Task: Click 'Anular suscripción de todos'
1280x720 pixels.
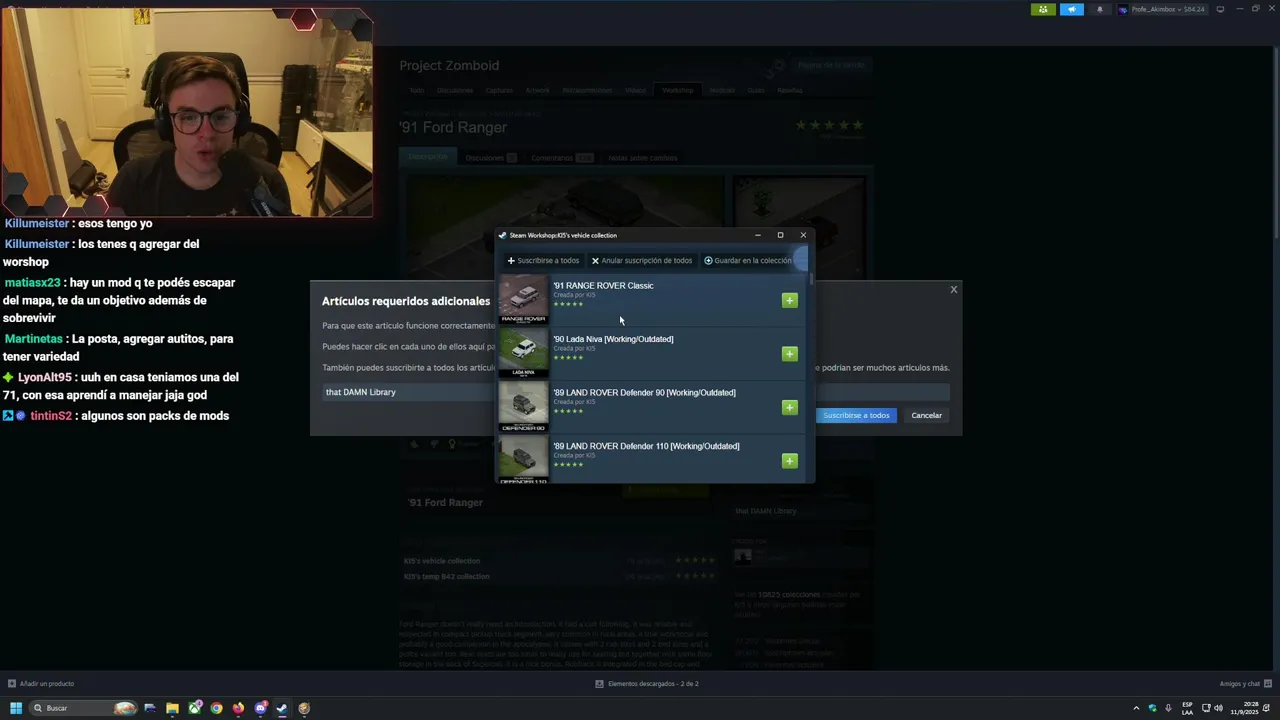Action: click(x=641, y=261)
